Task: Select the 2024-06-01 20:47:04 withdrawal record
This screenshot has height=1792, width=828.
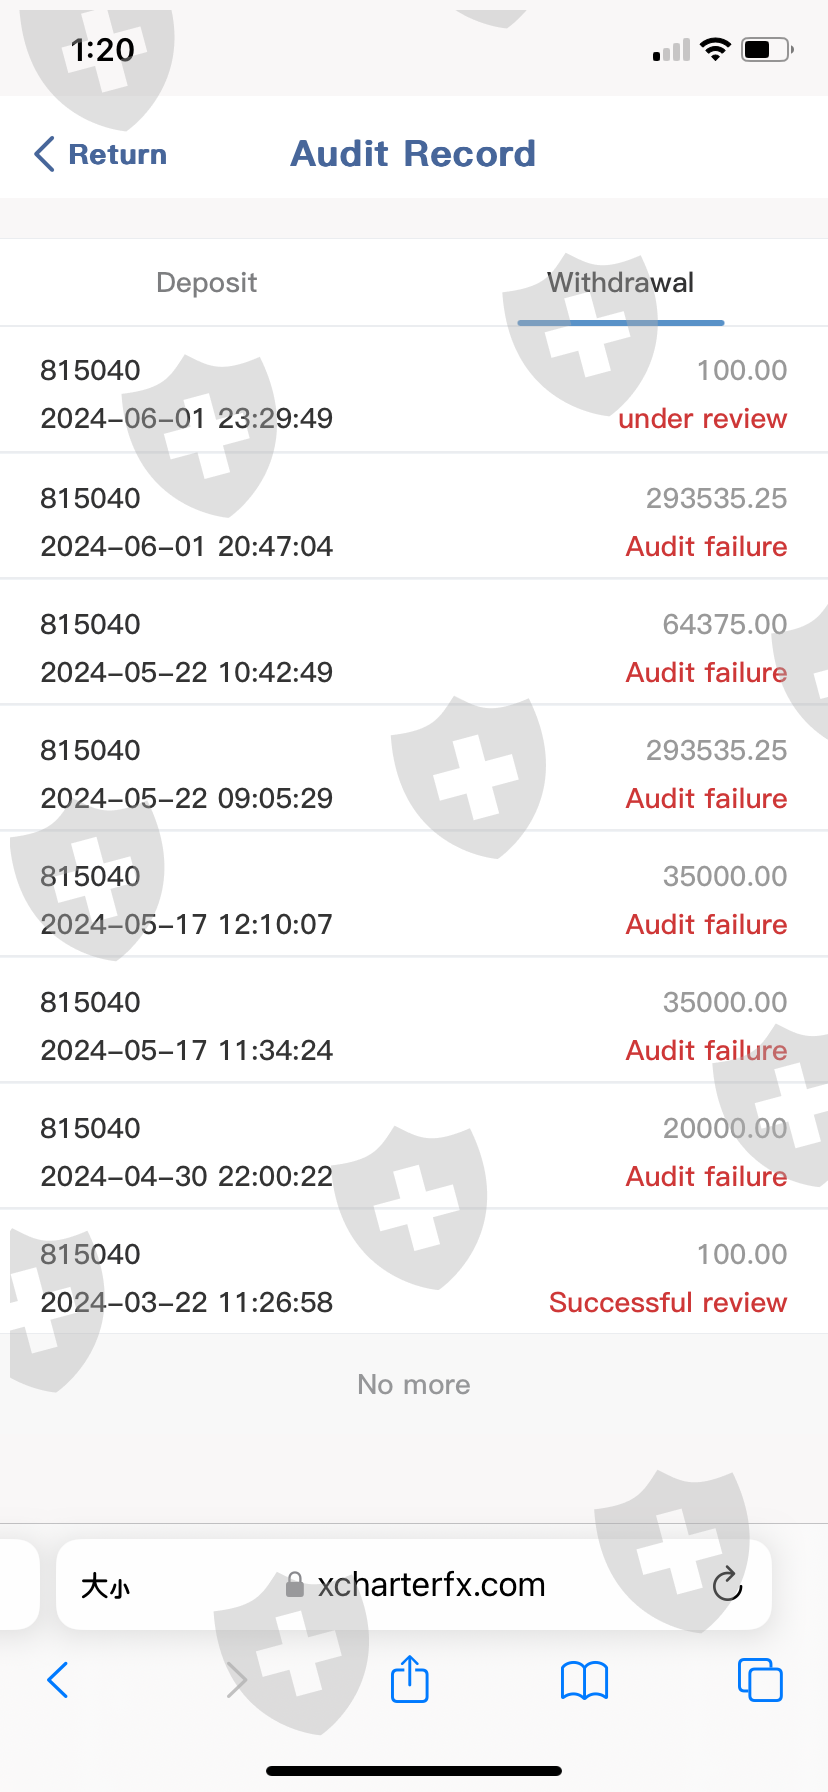Action: coord(414,521)
